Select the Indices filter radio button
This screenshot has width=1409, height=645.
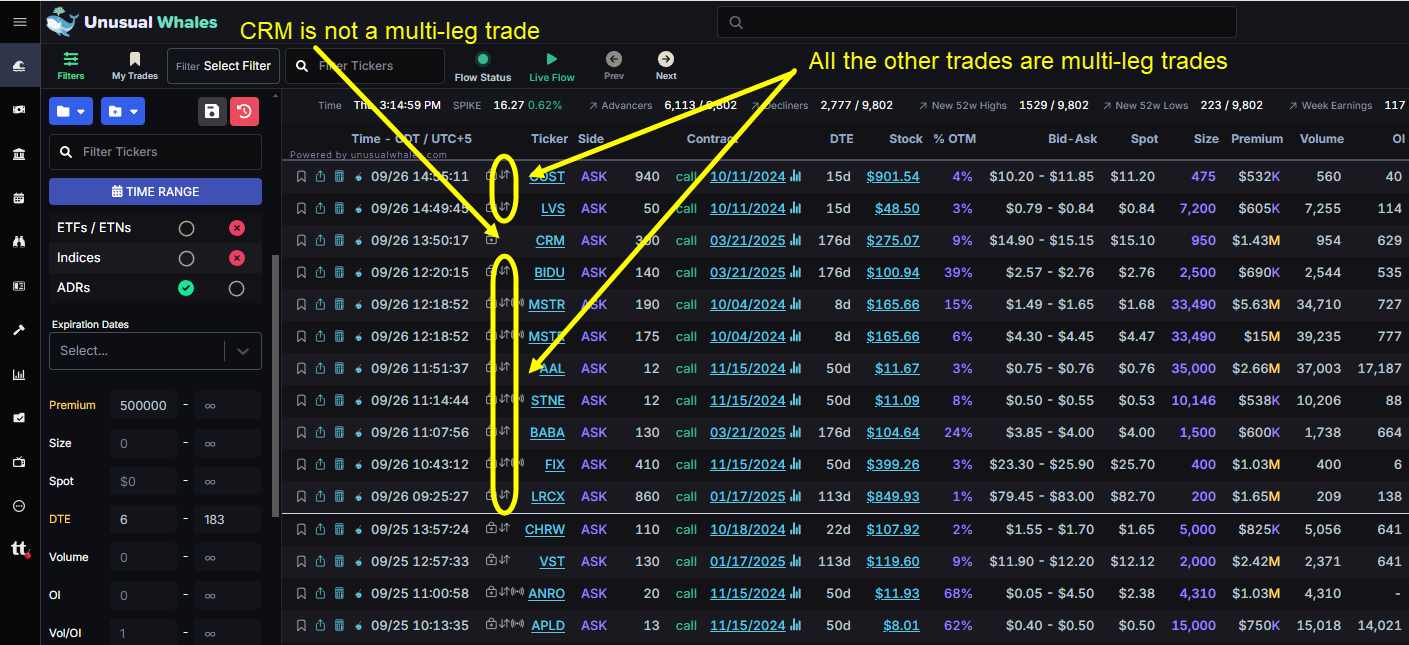(x=186, y=258)
